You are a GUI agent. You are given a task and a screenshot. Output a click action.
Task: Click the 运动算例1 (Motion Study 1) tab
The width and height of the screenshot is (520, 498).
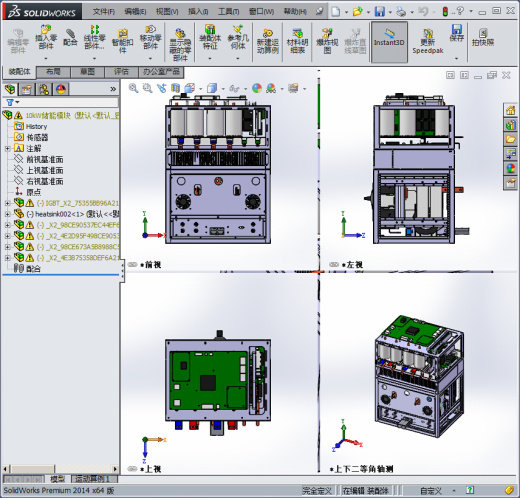point(94,479)
